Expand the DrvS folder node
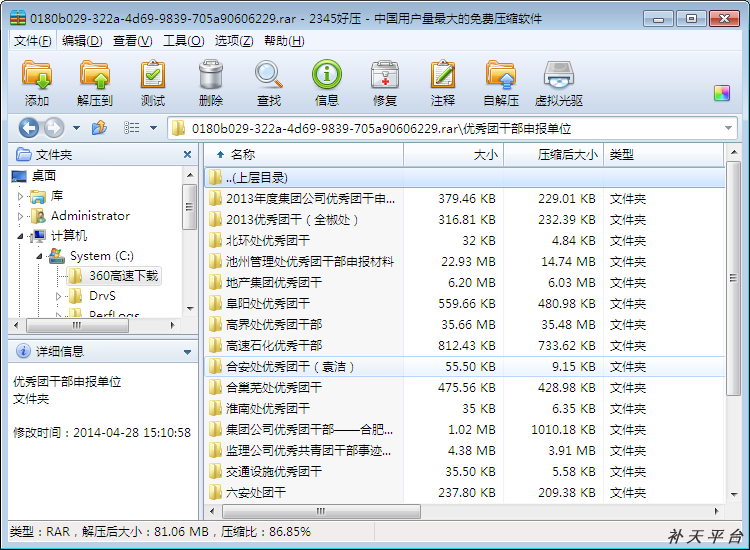This screenshot has width=750, height=550. [58, 296]
